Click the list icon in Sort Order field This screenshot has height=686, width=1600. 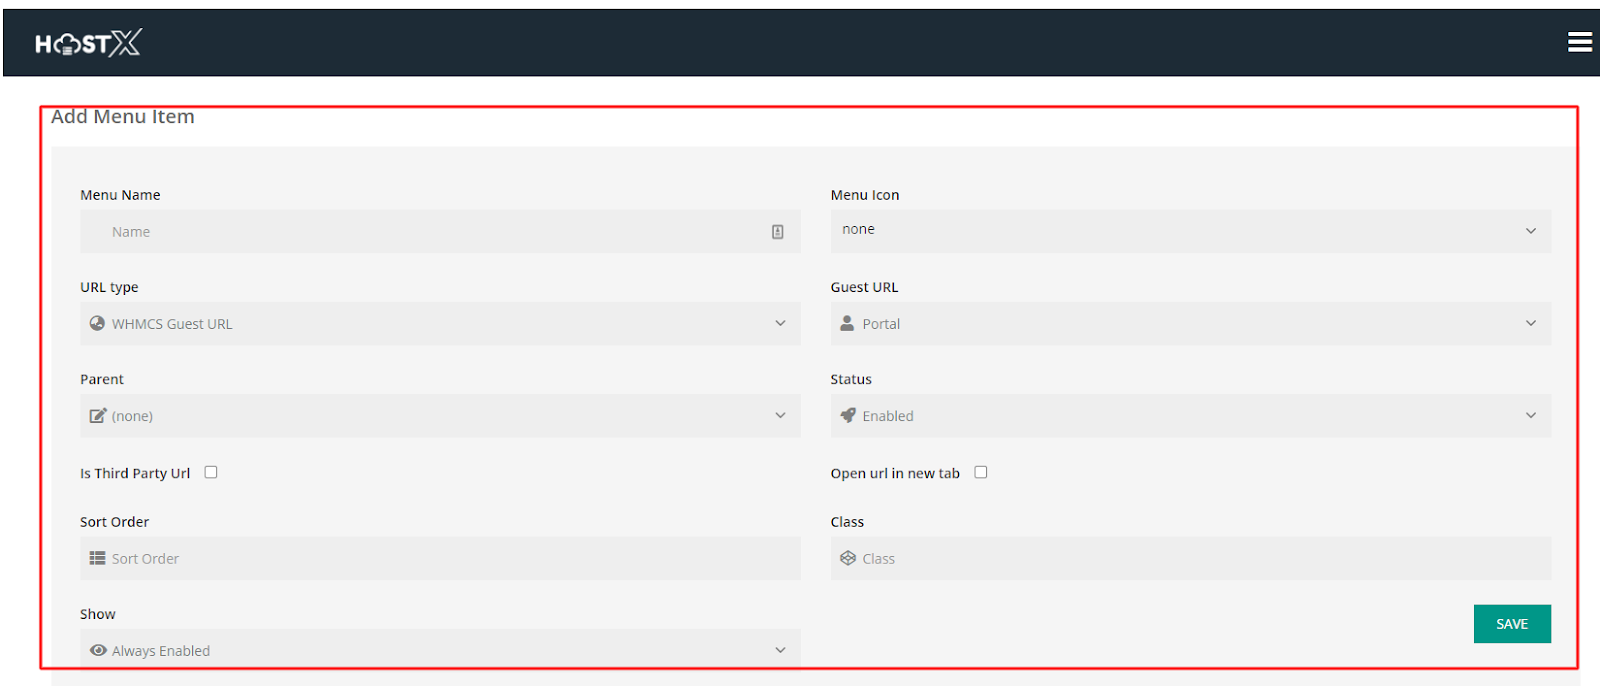coord(97,558)
